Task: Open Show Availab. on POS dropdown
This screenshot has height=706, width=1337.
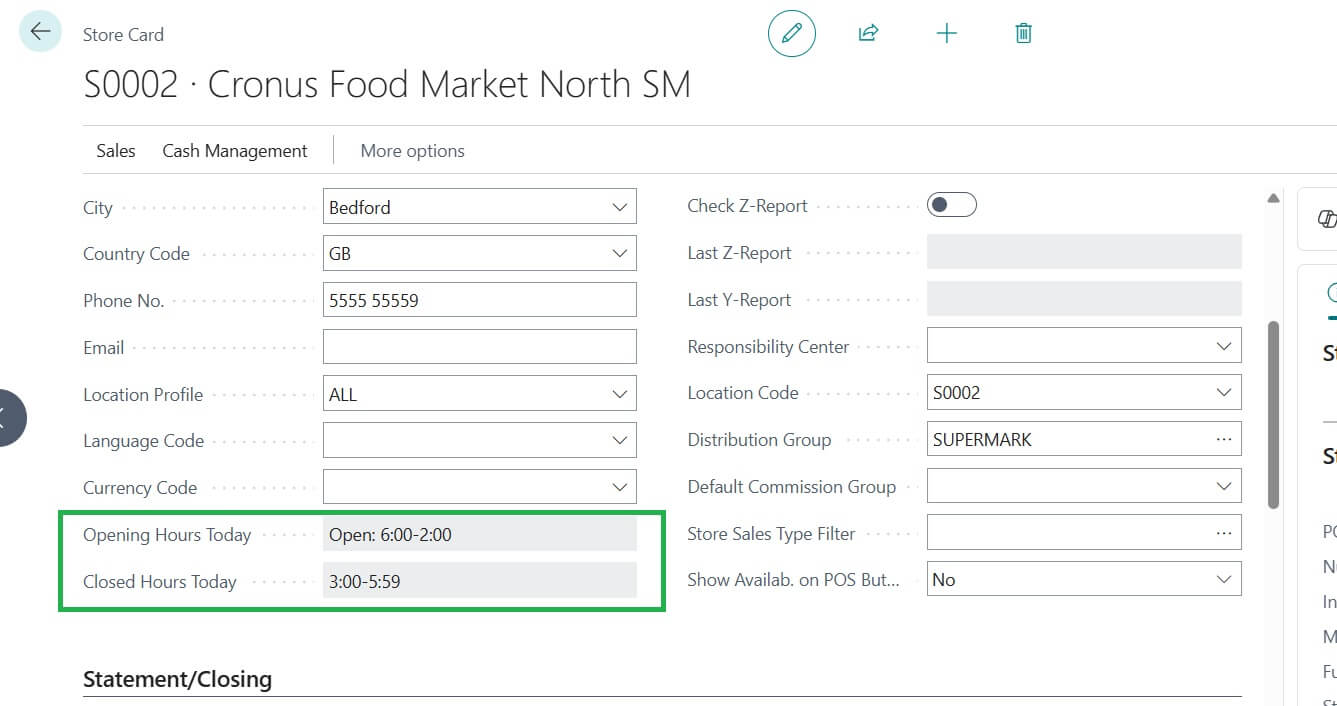Action: click(1223, 580)
